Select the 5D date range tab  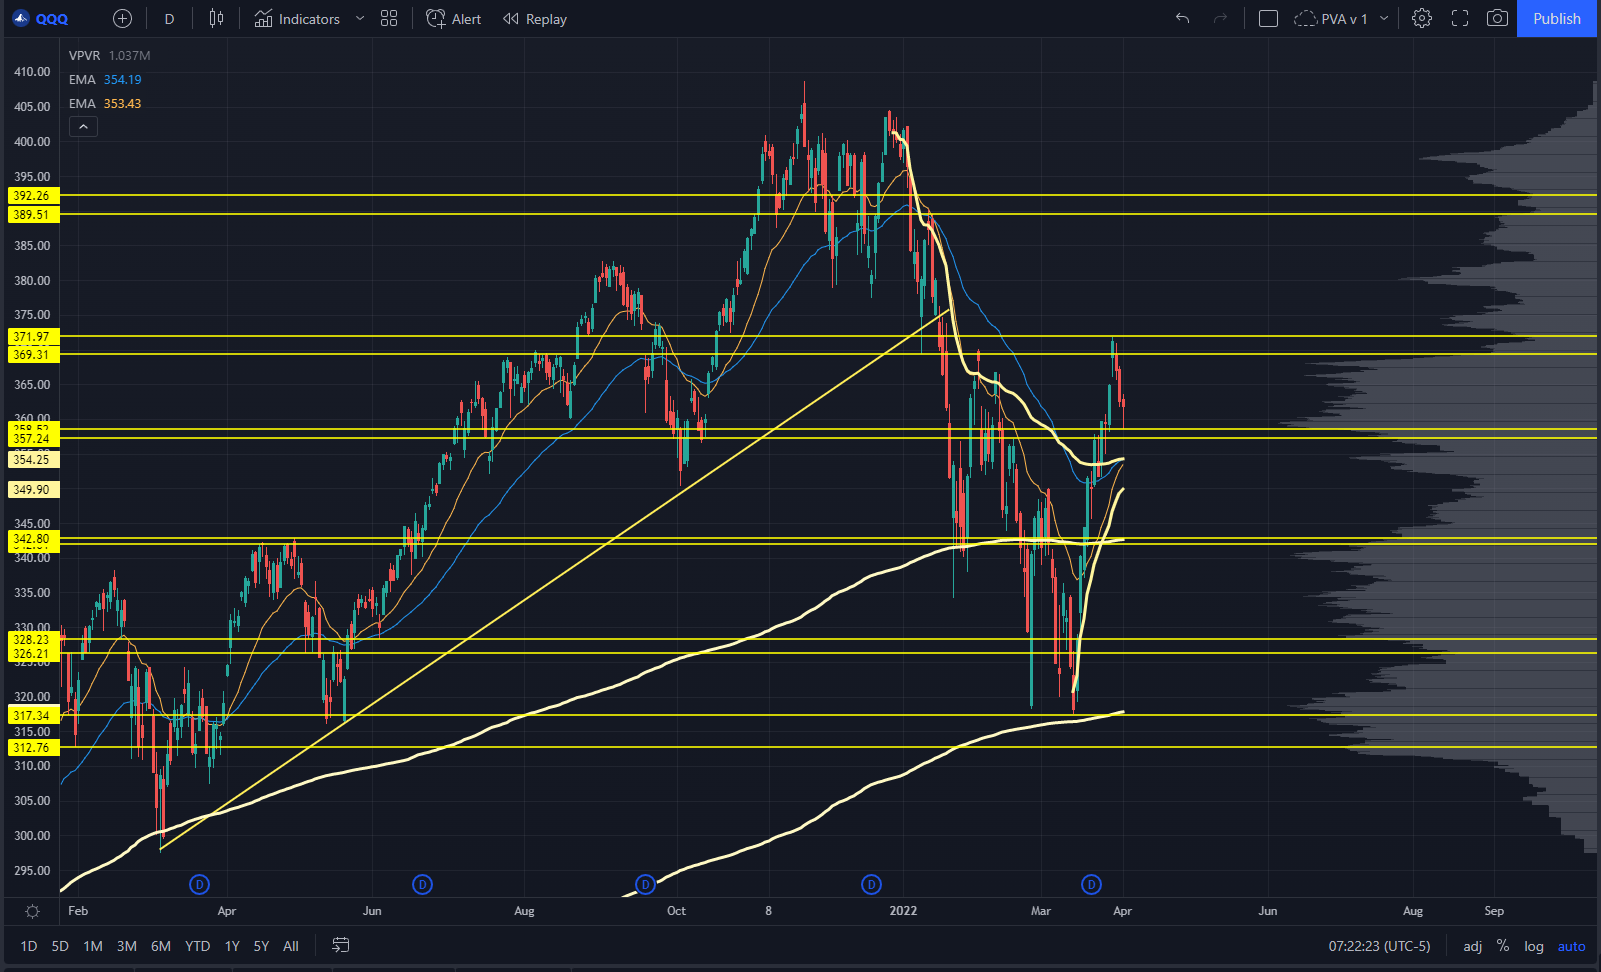click(60, 946)
